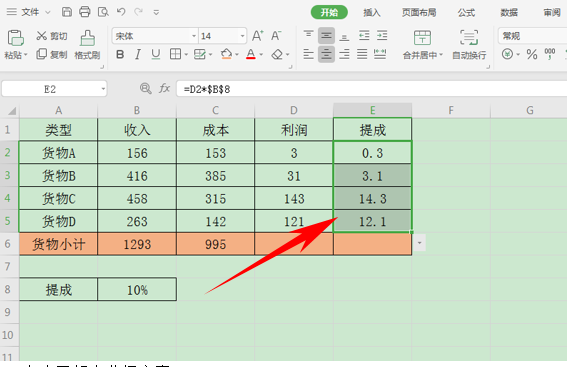
Task: Click the Print icon
Action: (85, 12)
